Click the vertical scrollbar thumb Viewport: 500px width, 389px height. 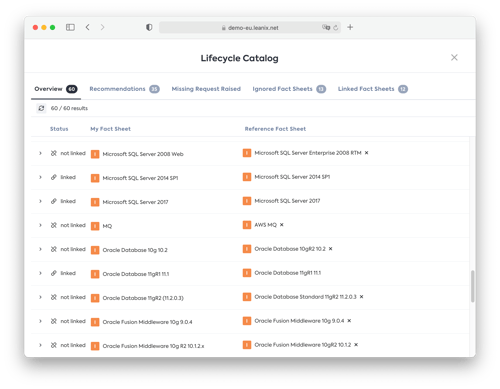pyautogui.click(x=472, y=286)
